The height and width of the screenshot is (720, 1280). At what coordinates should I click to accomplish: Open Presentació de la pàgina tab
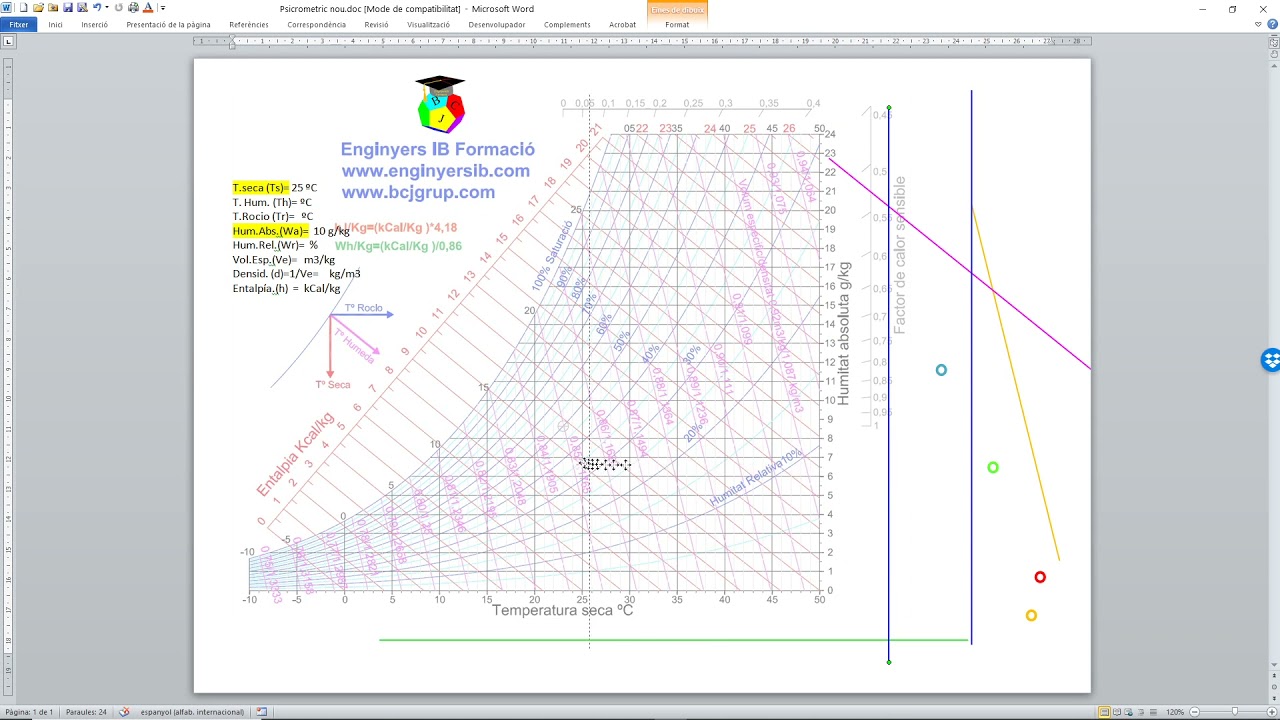tap(168, 24)
